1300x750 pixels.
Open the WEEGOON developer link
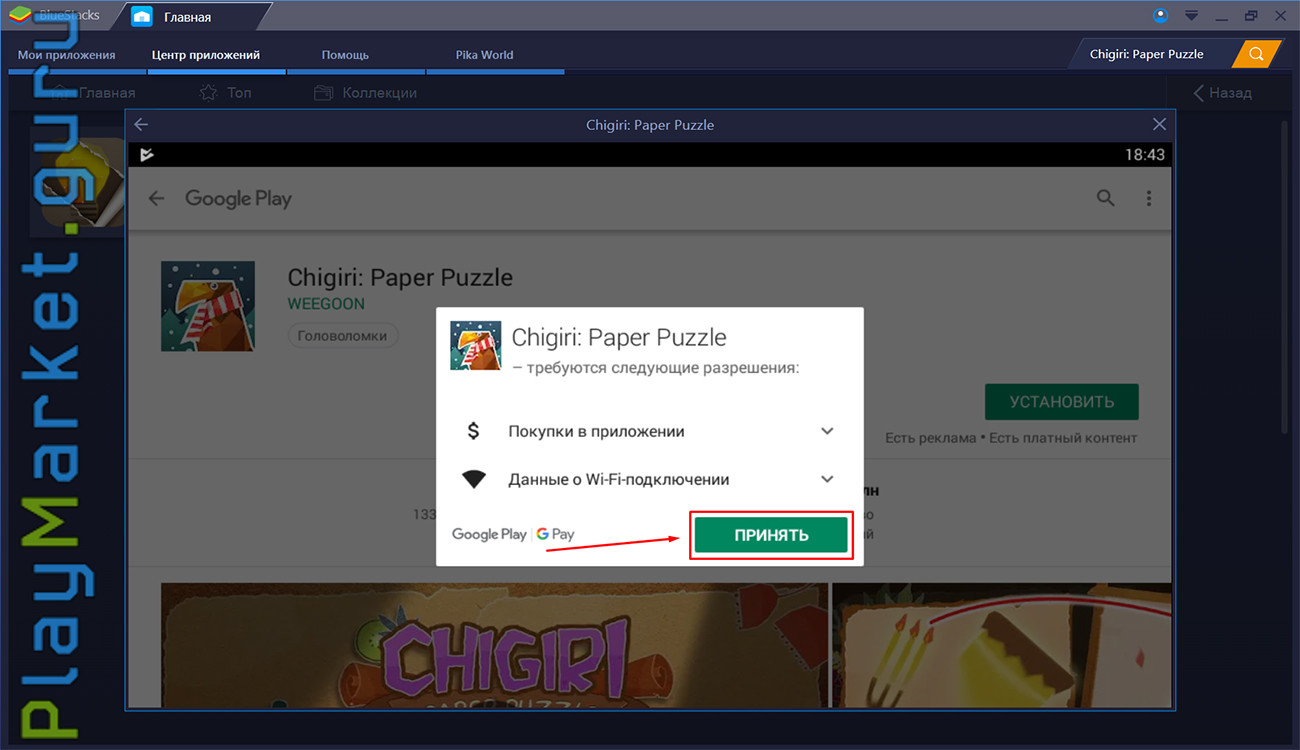click(326, 303)
